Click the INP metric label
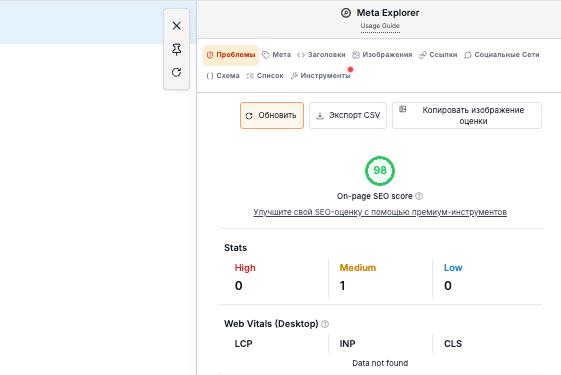Image resolution: width=561 pixels, height=375 pixels. 347,344
